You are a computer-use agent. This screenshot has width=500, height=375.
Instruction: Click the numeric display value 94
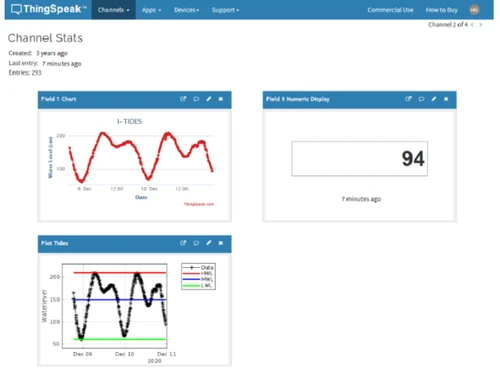pos(413,159)
